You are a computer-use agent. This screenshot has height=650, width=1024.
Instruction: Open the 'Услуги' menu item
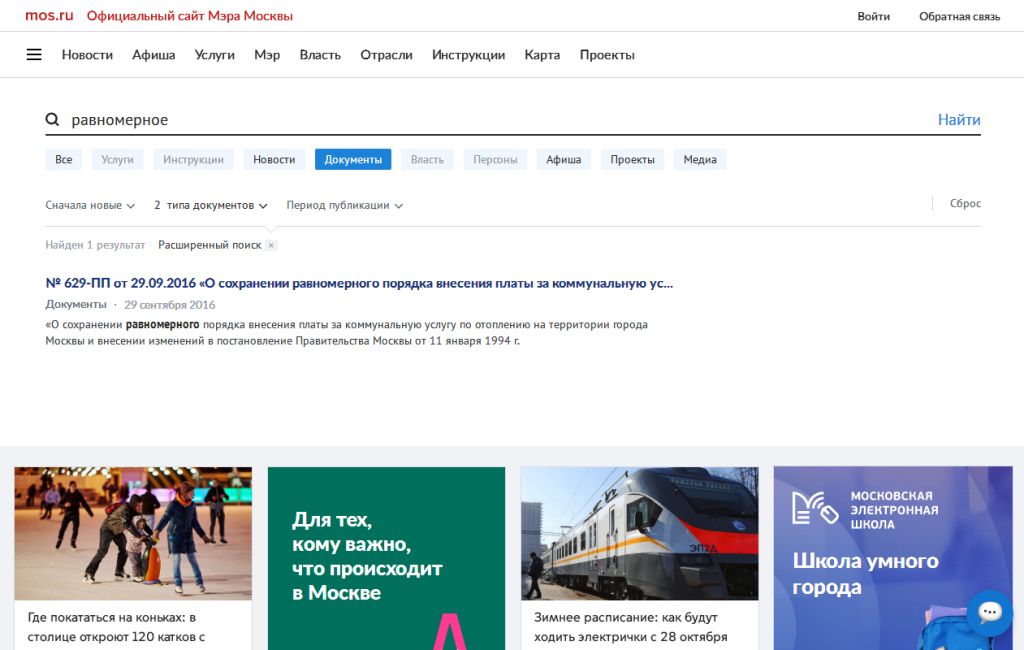214,55
